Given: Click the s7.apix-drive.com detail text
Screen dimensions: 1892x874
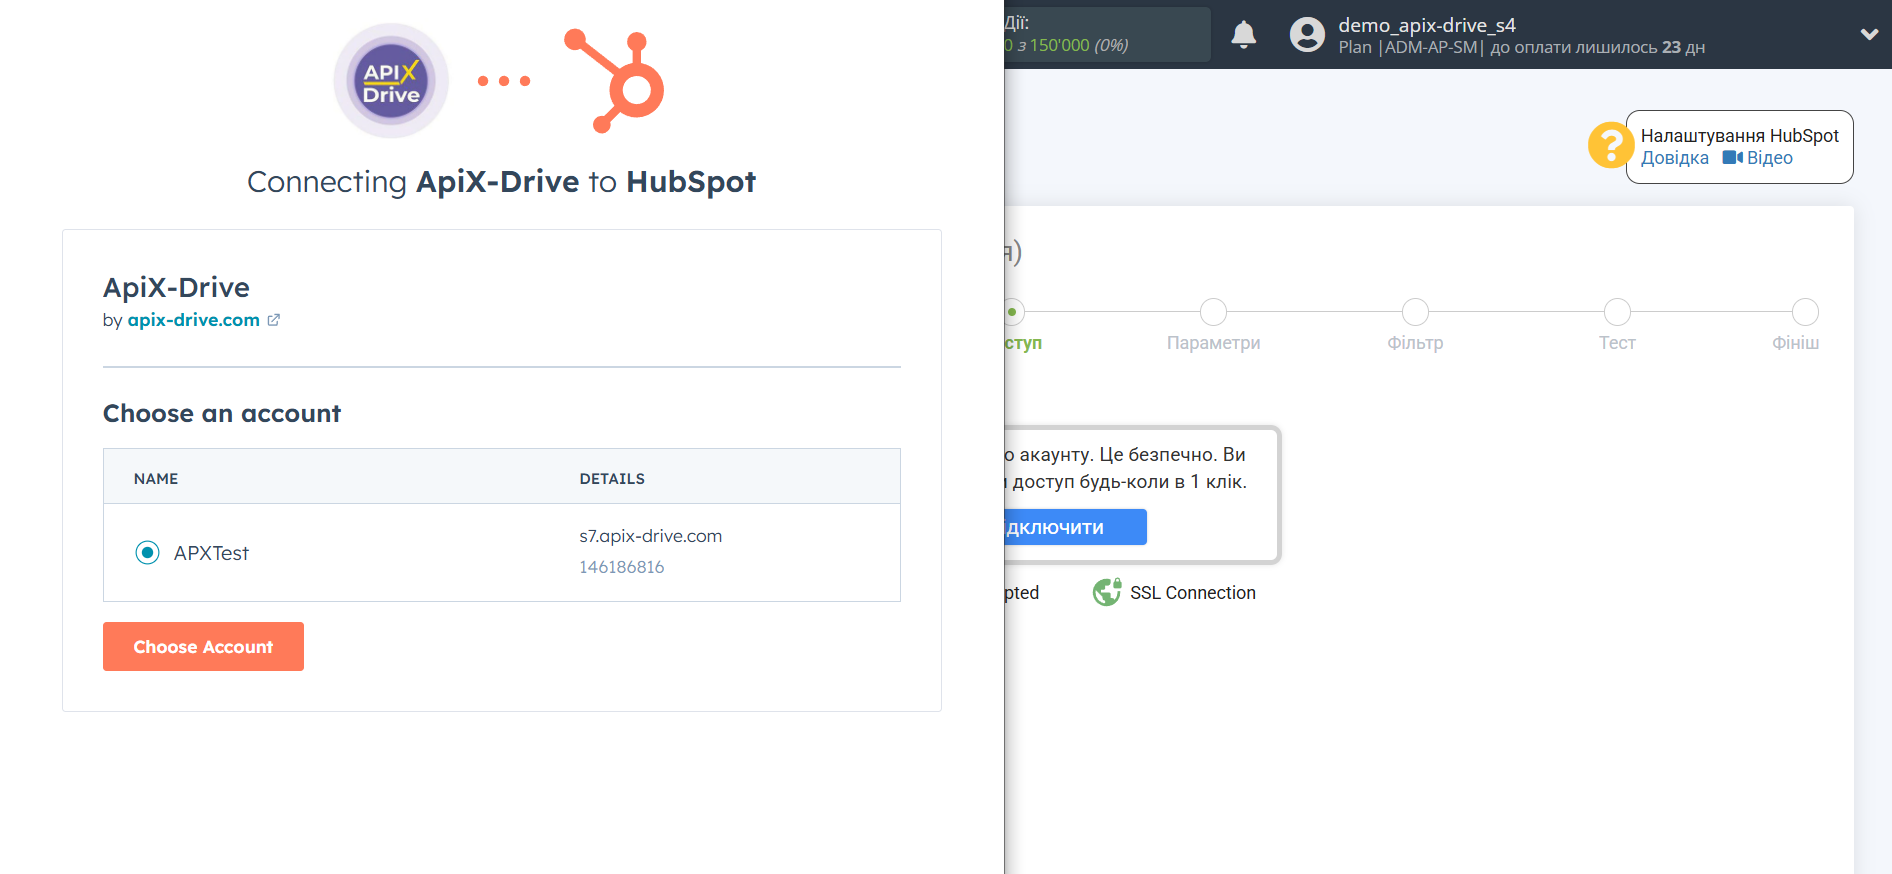Looking at the screenshot, I should tap(650, 536).
